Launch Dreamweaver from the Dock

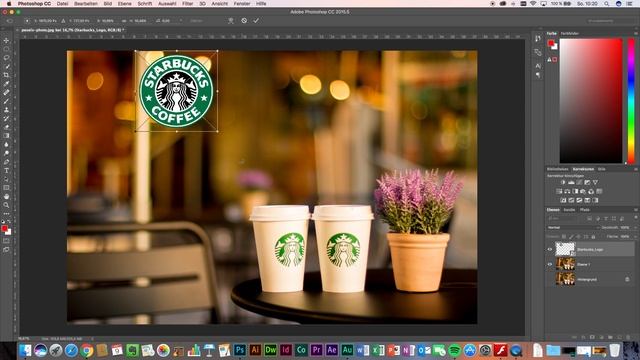click(270, 350)
